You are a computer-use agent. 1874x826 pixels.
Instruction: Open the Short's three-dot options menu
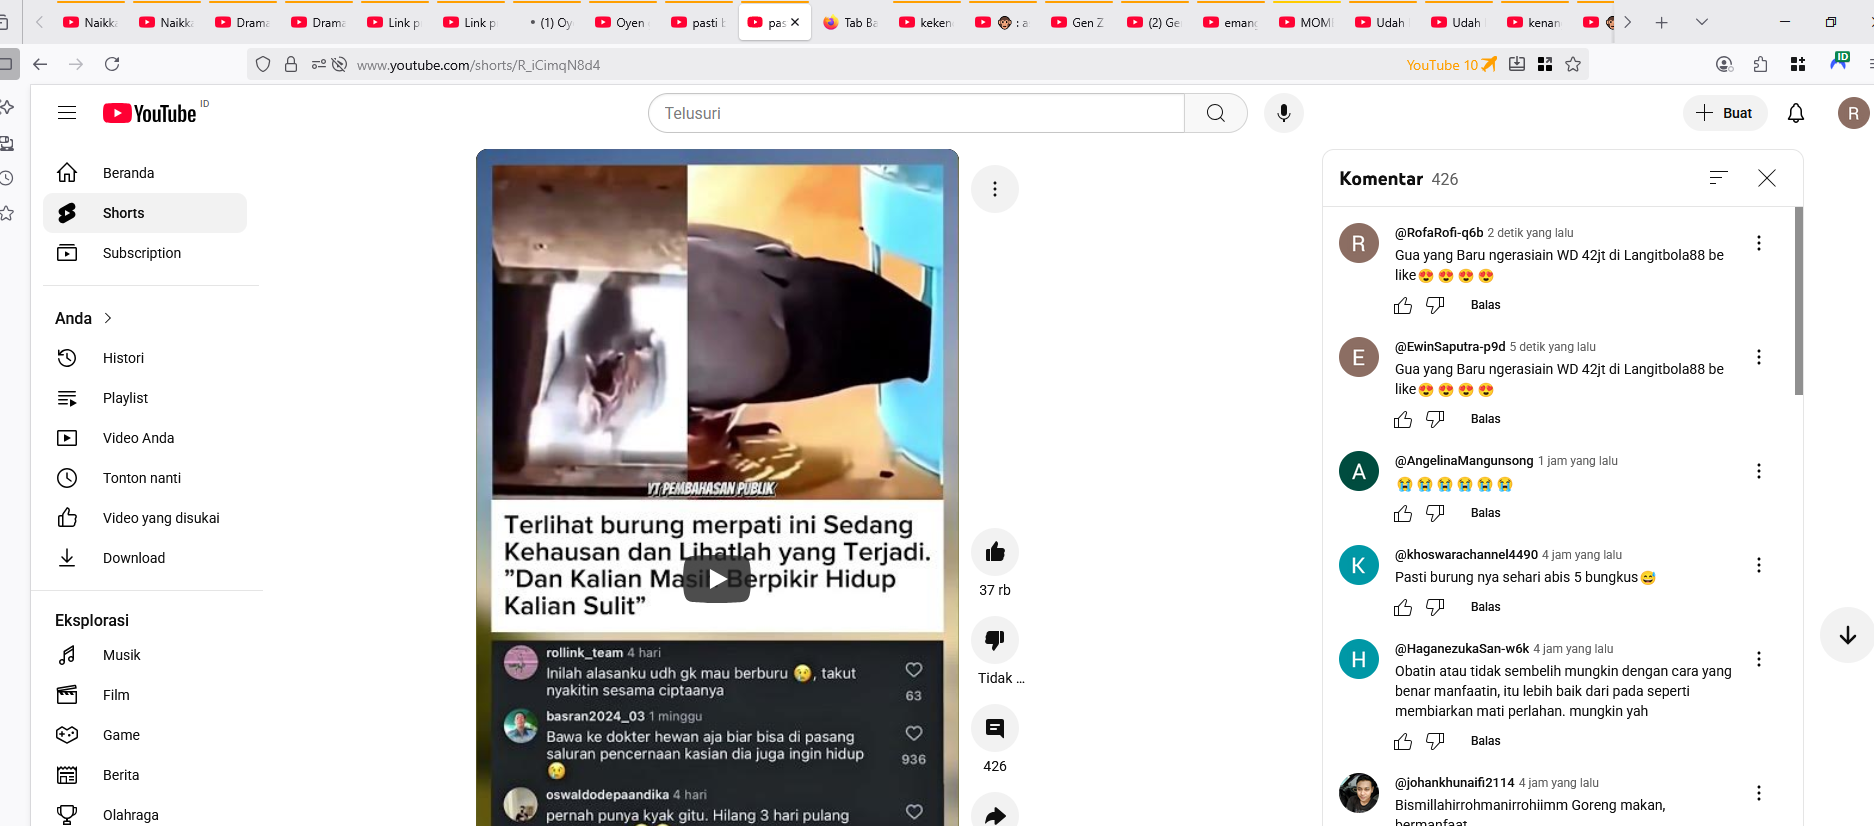pyautogui.click(x=995, y=189)
